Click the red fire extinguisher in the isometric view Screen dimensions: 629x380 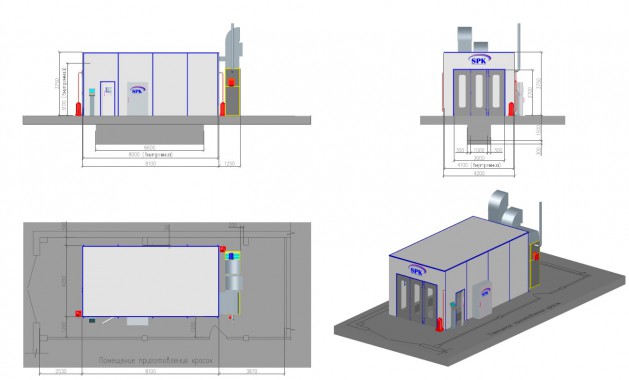[x=440, y=324]
